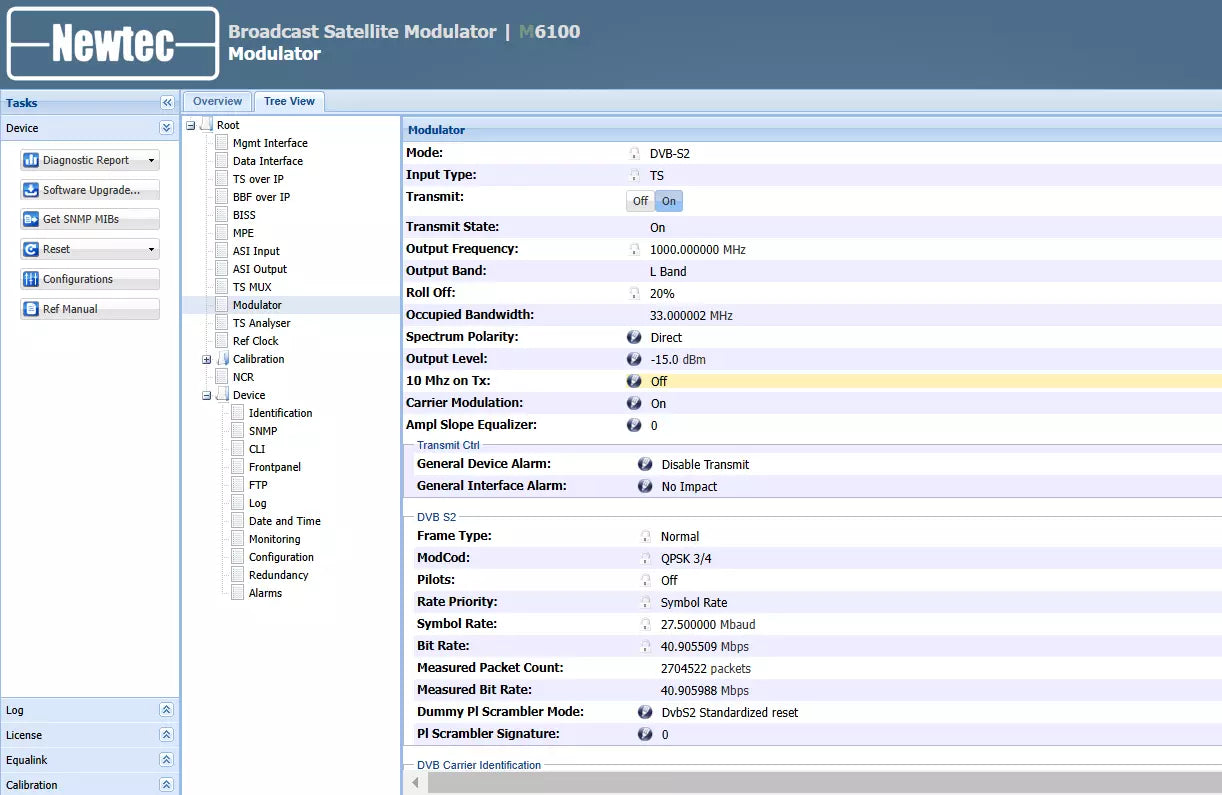The height and width of the screenshot is (795, 1222).
Task: Click edit icon beside Spectrum Polarity value
Action: (634, 337)
